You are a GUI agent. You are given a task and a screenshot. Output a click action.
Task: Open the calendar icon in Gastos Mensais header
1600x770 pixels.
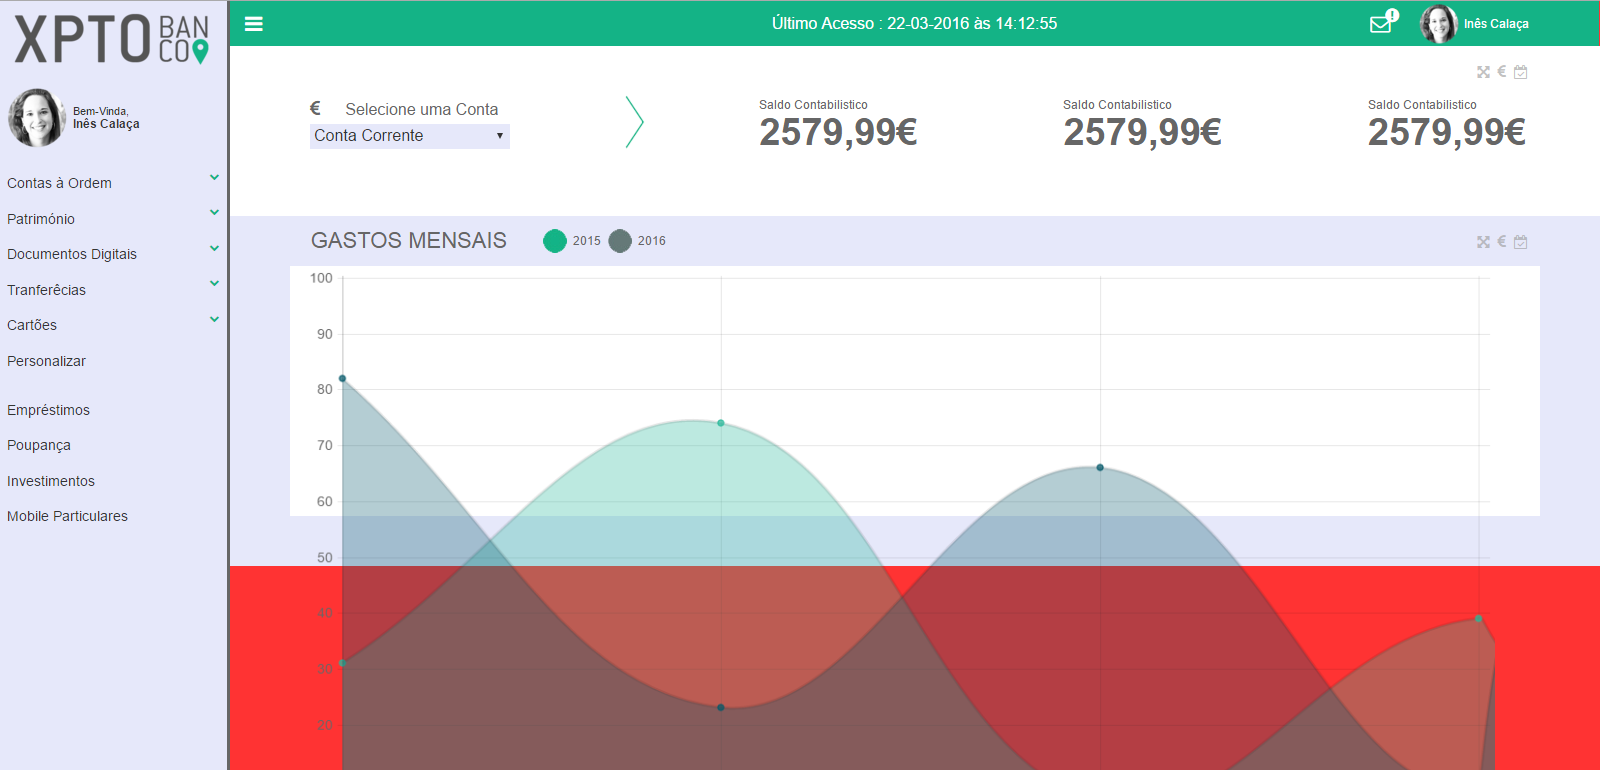[1520, 242]
